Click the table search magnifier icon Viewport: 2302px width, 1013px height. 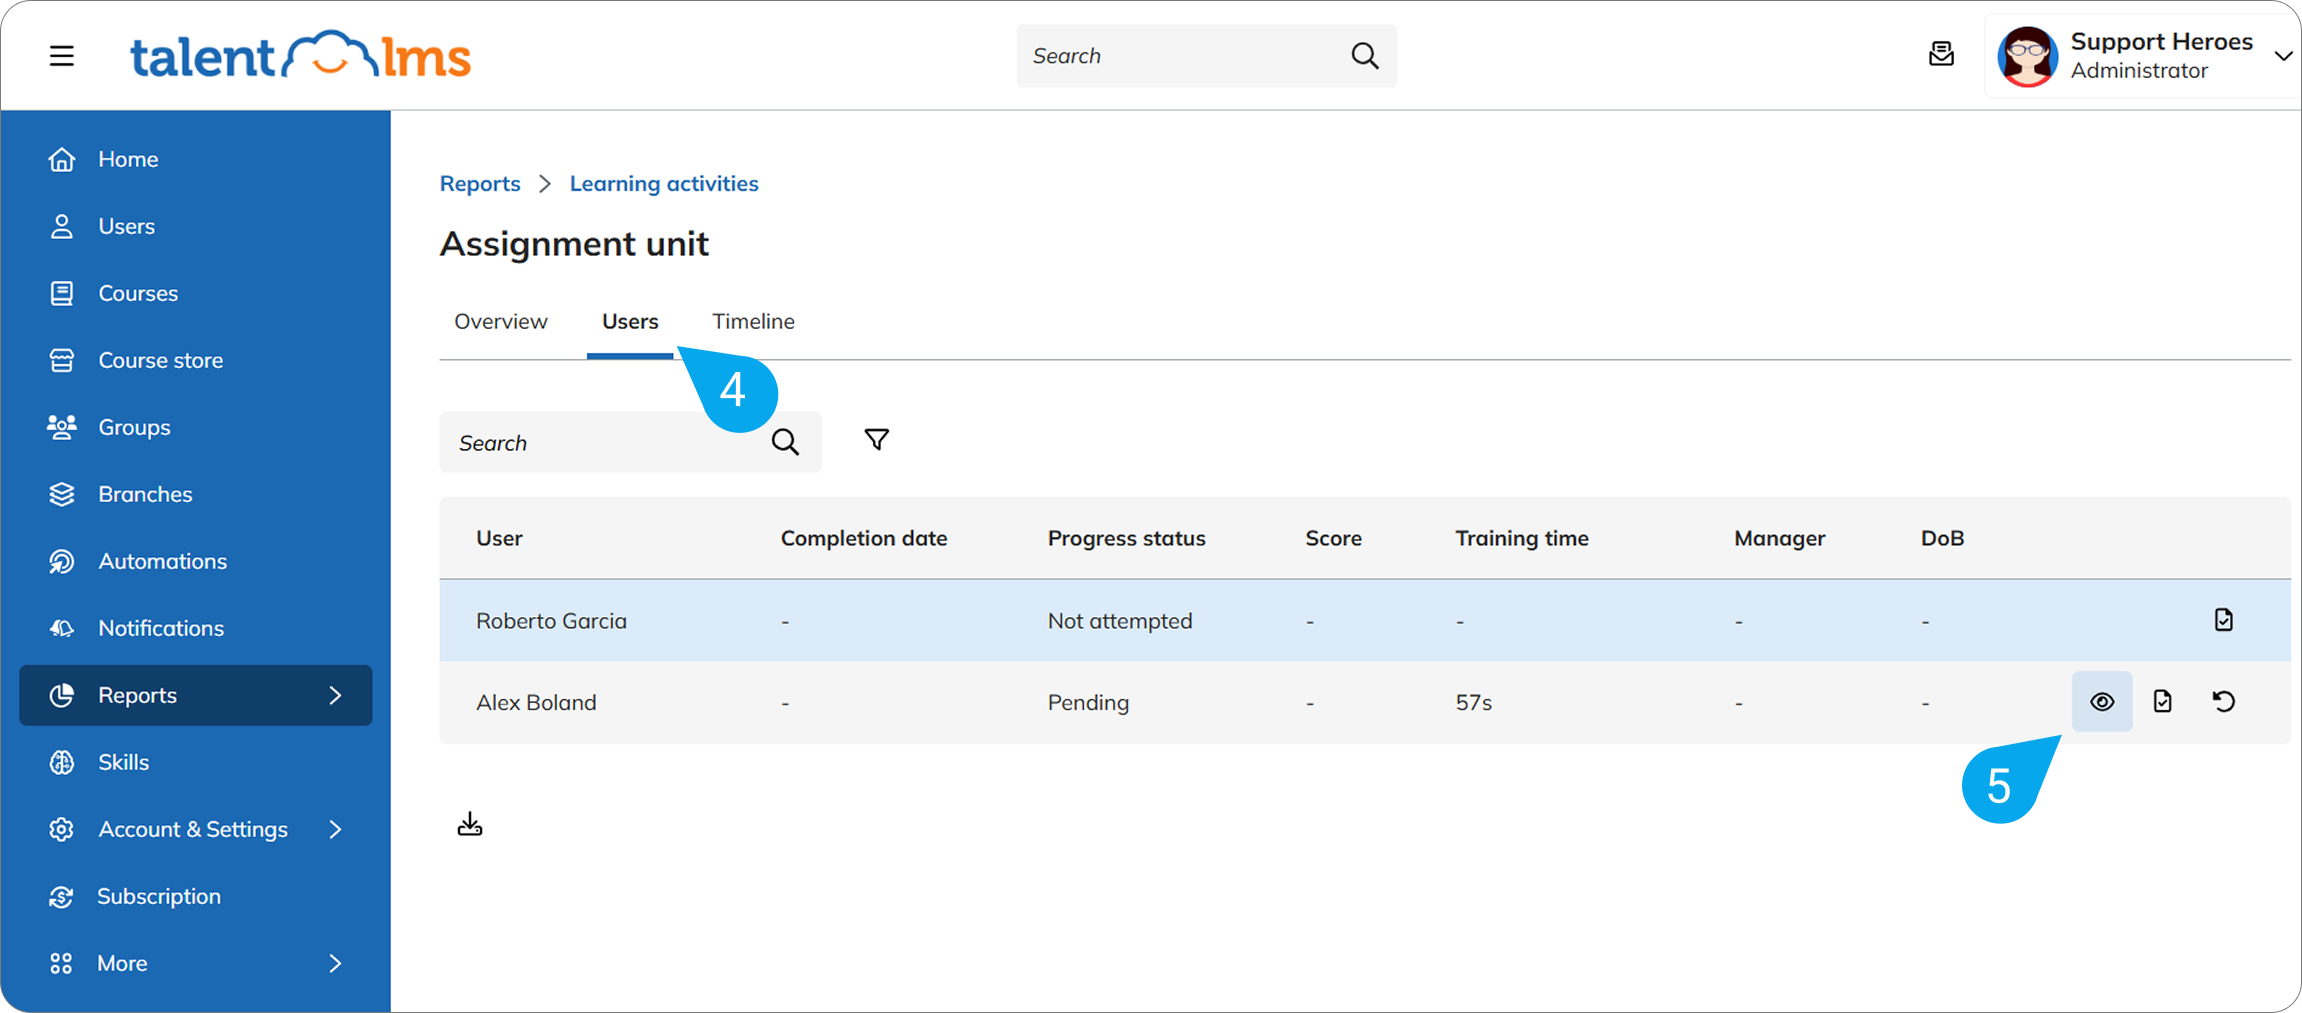(x=785, y=442)
